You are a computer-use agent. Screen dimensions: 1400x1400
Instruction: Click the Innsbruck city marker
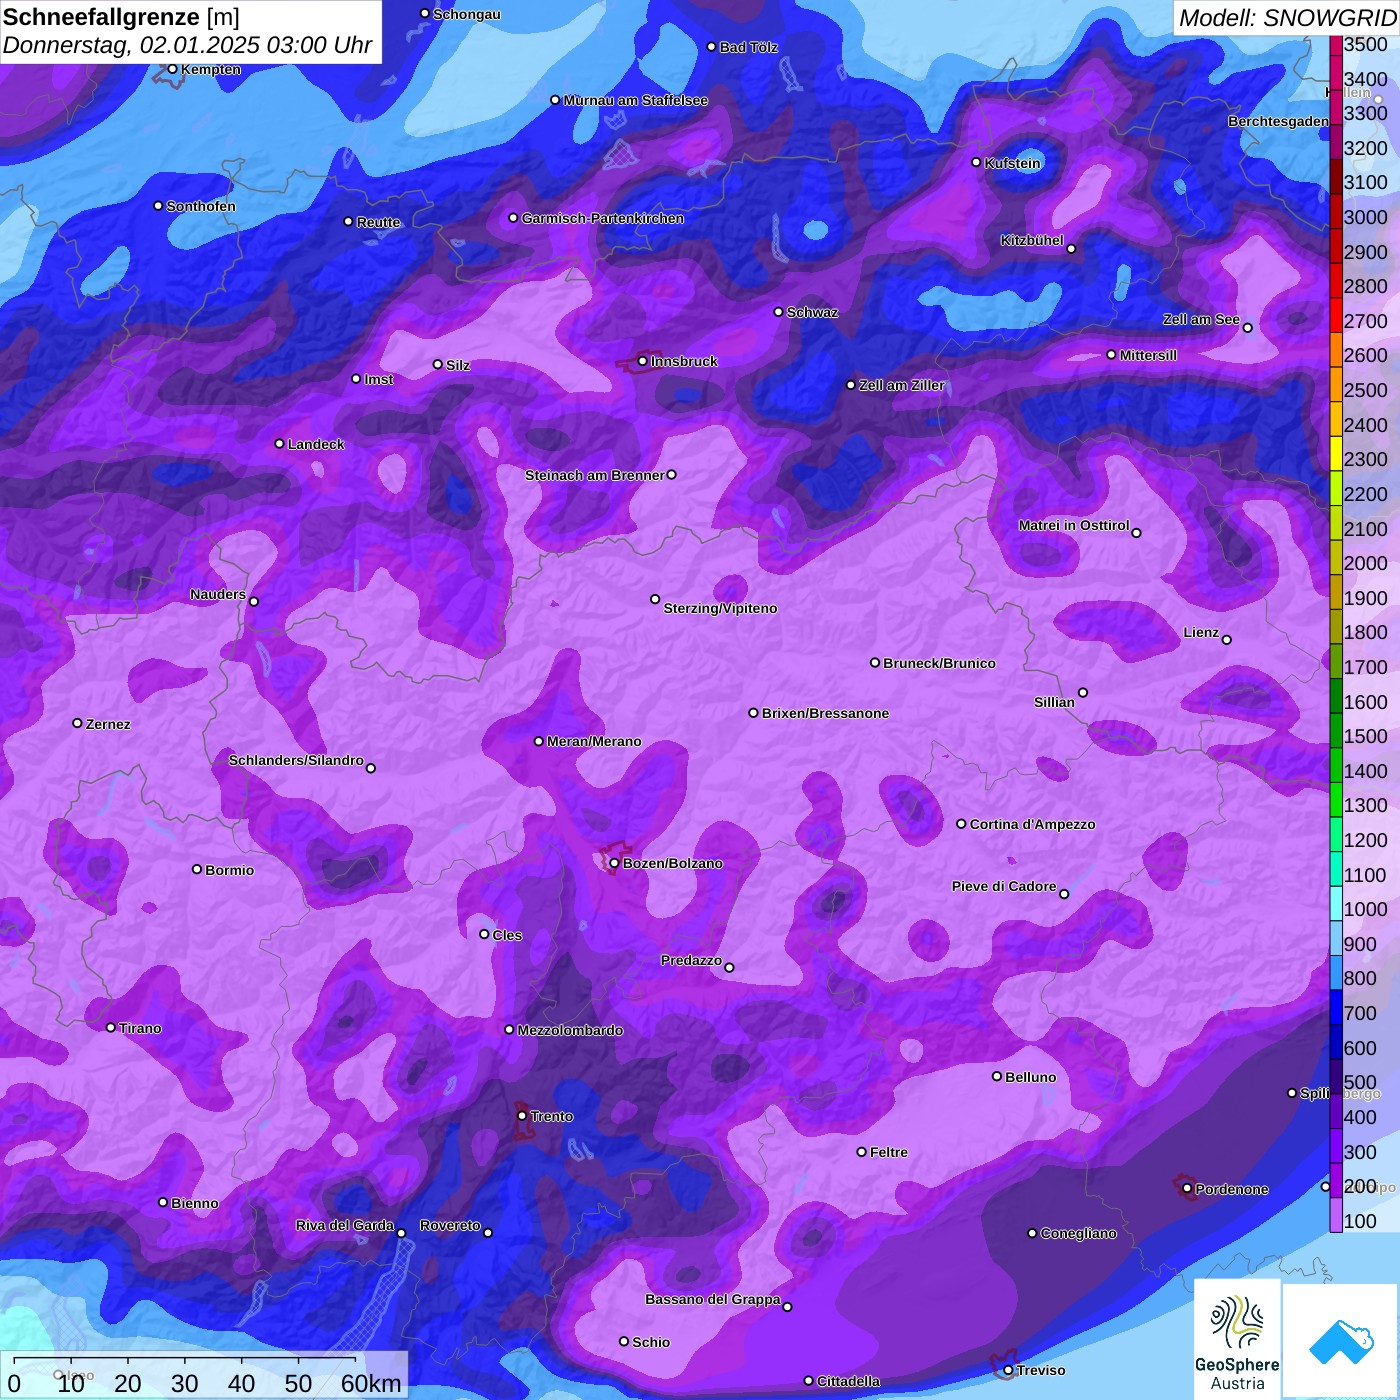pos(642,361)
